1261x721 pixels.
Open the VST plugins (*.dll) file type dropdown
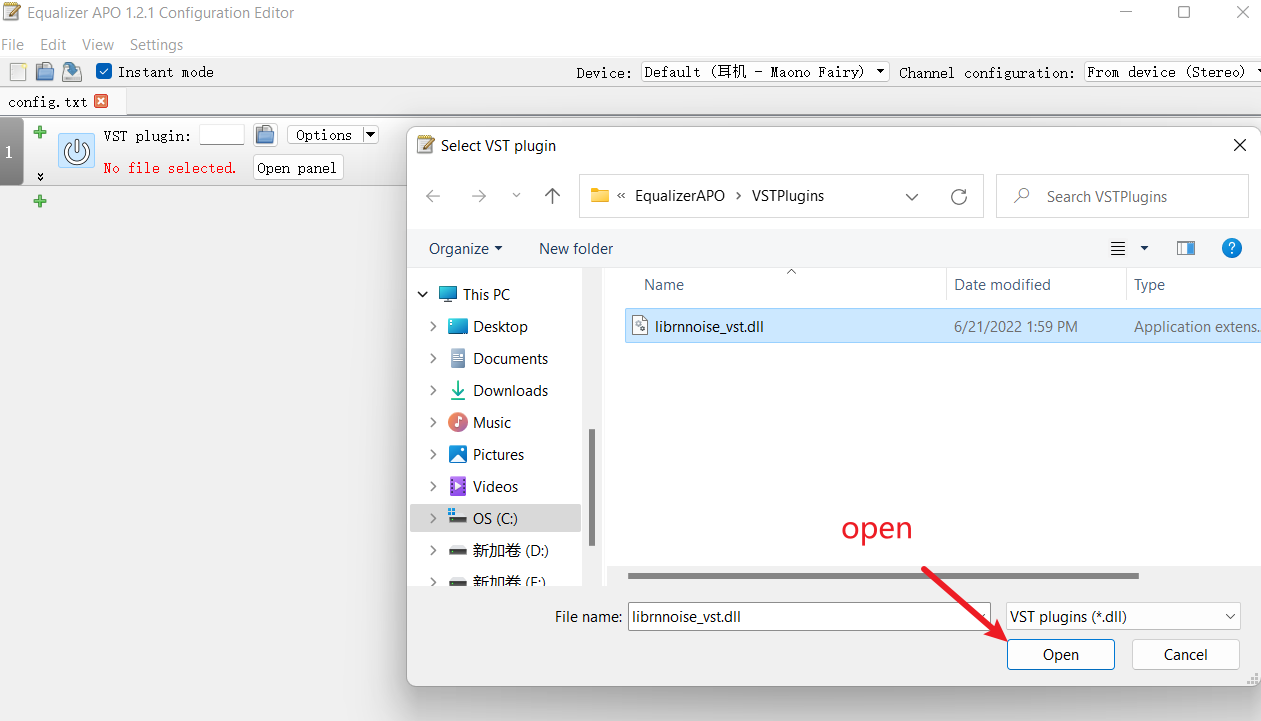coord(1123,617)
